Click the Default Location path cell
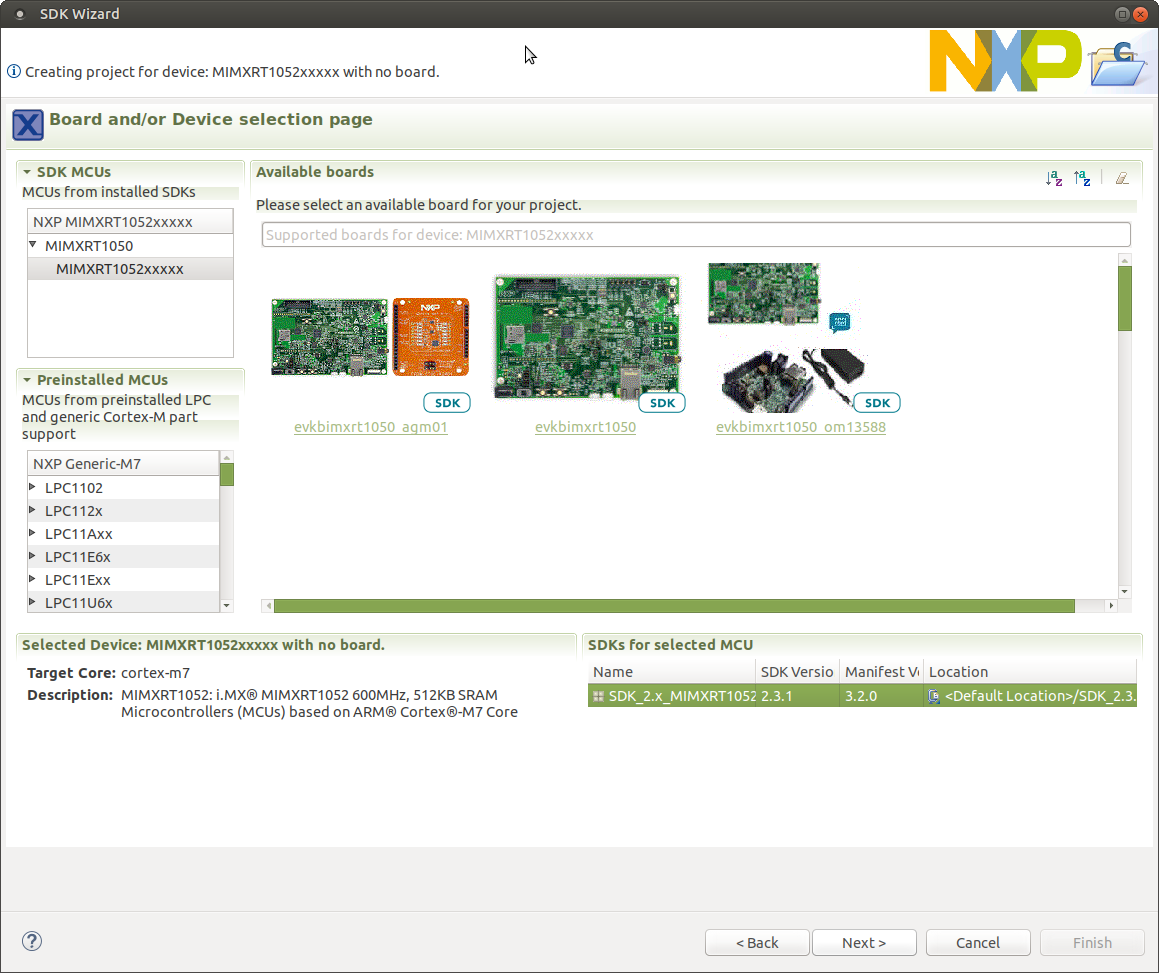The image size is (1159, 973). point(1030,696)
